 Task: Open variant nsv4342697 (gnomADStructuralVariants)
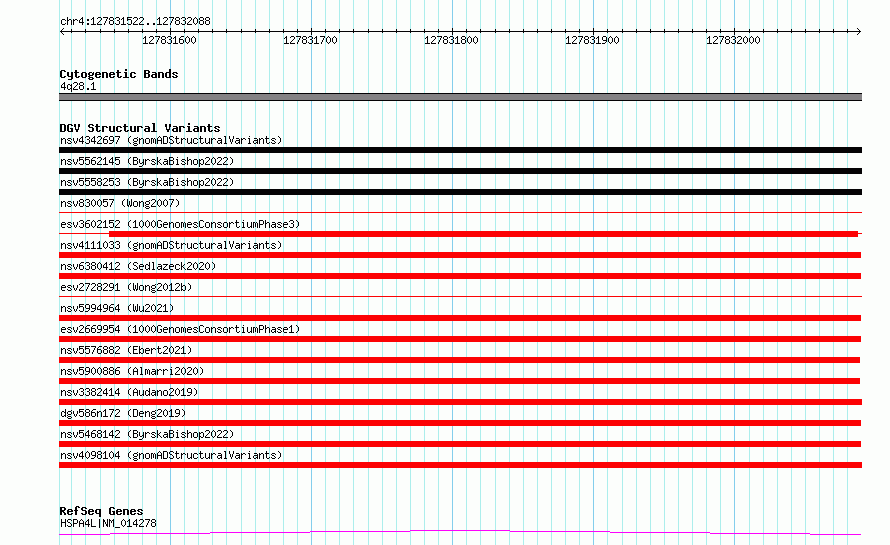point(171,140)
